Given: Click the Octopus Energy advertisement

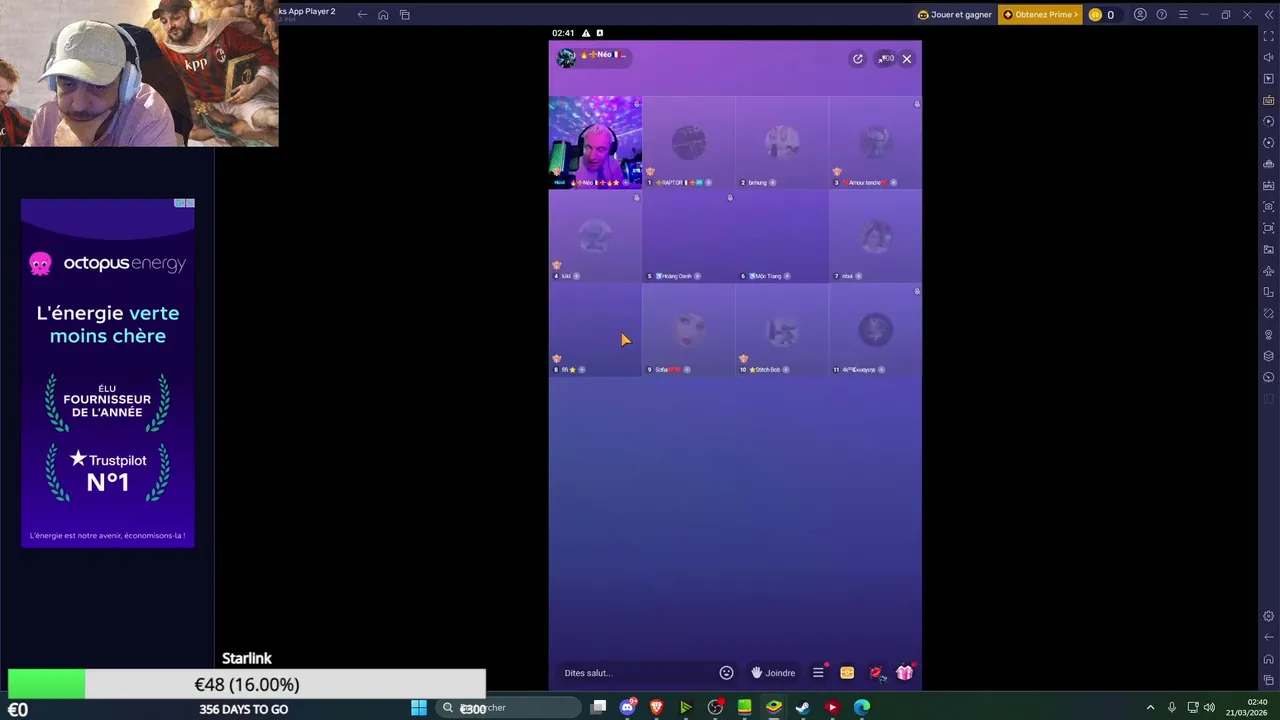Looking at the screenshot, I should pyautogui.click(x=108, y=372).
